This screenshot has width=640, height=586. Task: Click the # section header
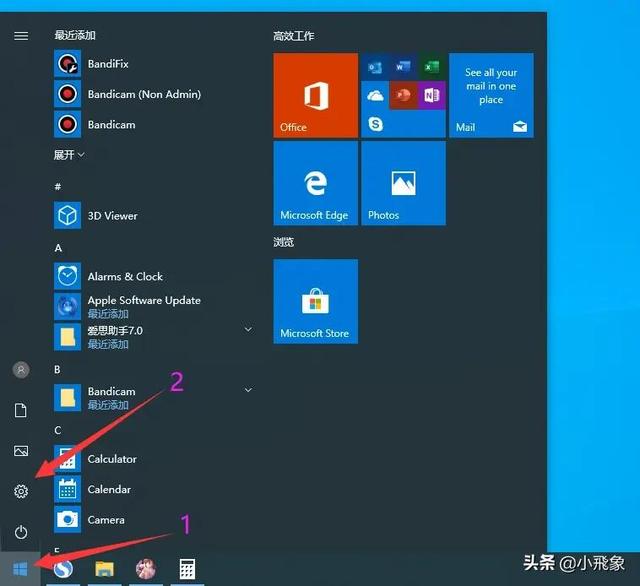pos(58,186)
